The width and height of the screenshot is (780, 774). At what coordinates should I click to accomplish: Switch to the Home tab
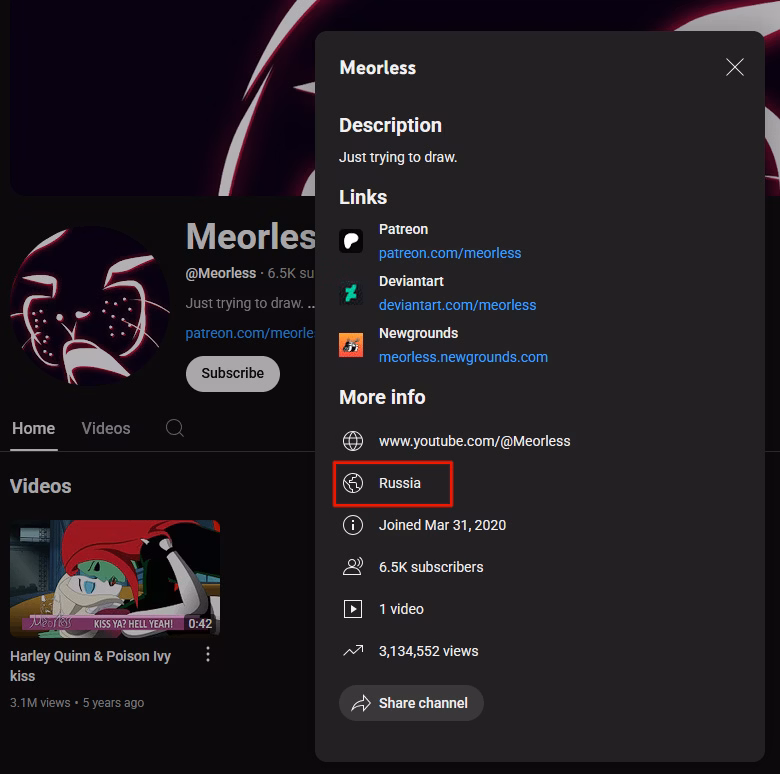(33, 428)
